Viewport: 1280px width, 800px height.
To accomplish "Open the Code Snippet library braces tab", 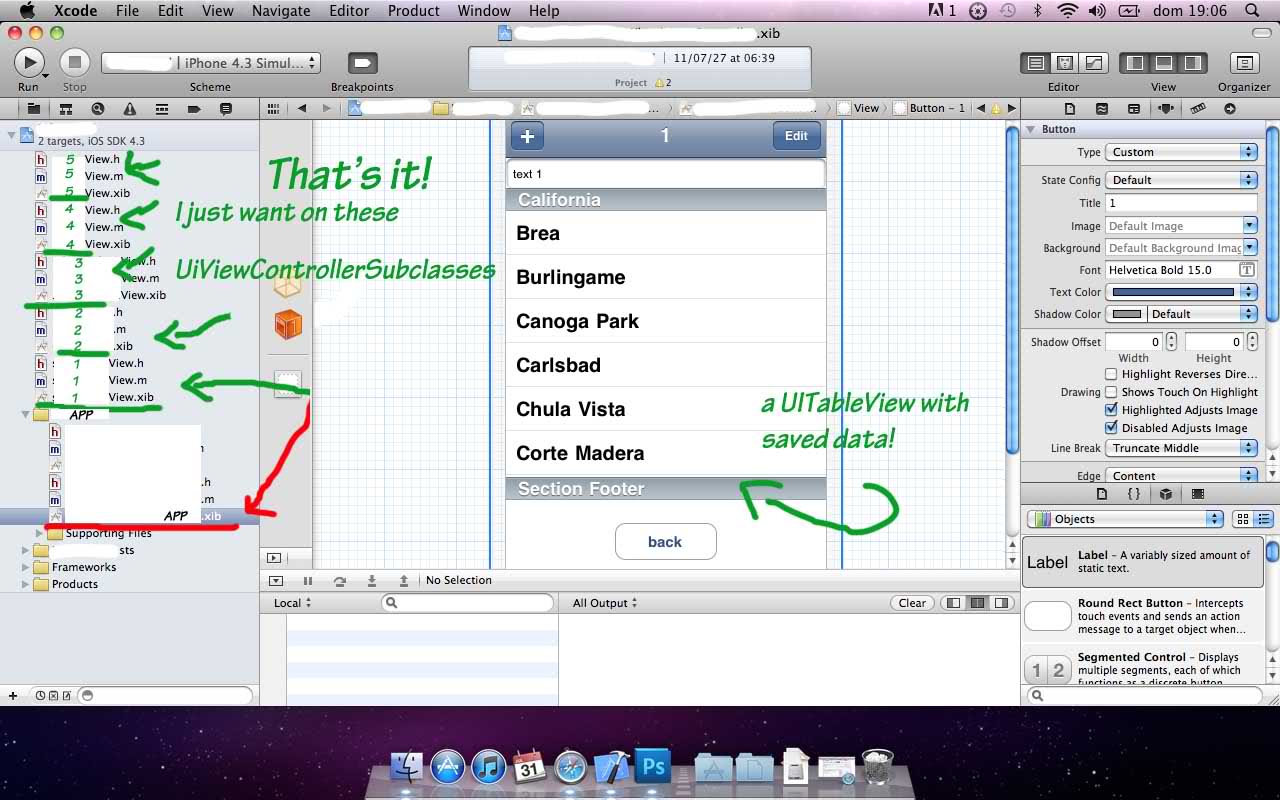I will tap(1134, 494).
